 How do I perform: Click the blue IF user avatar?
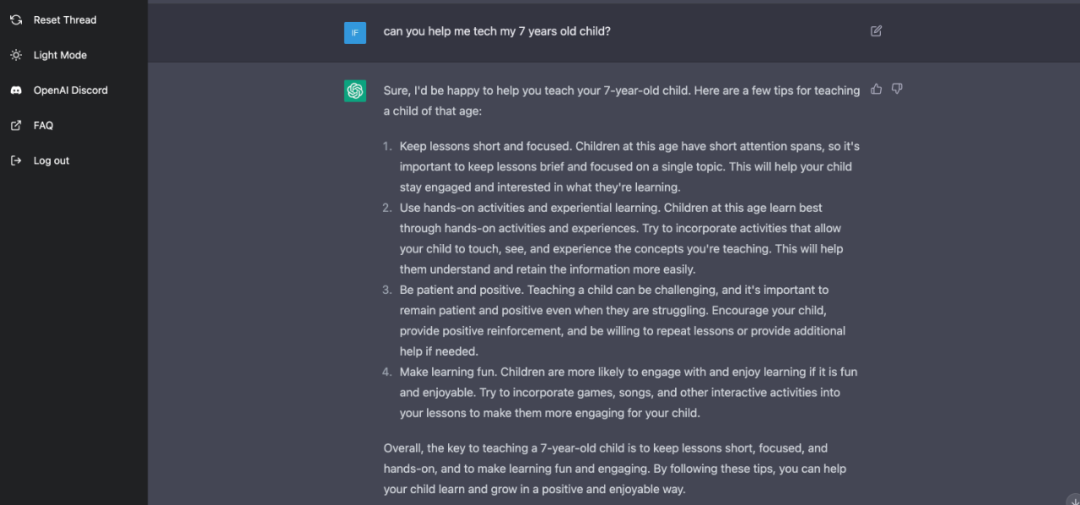coord(355,32)
